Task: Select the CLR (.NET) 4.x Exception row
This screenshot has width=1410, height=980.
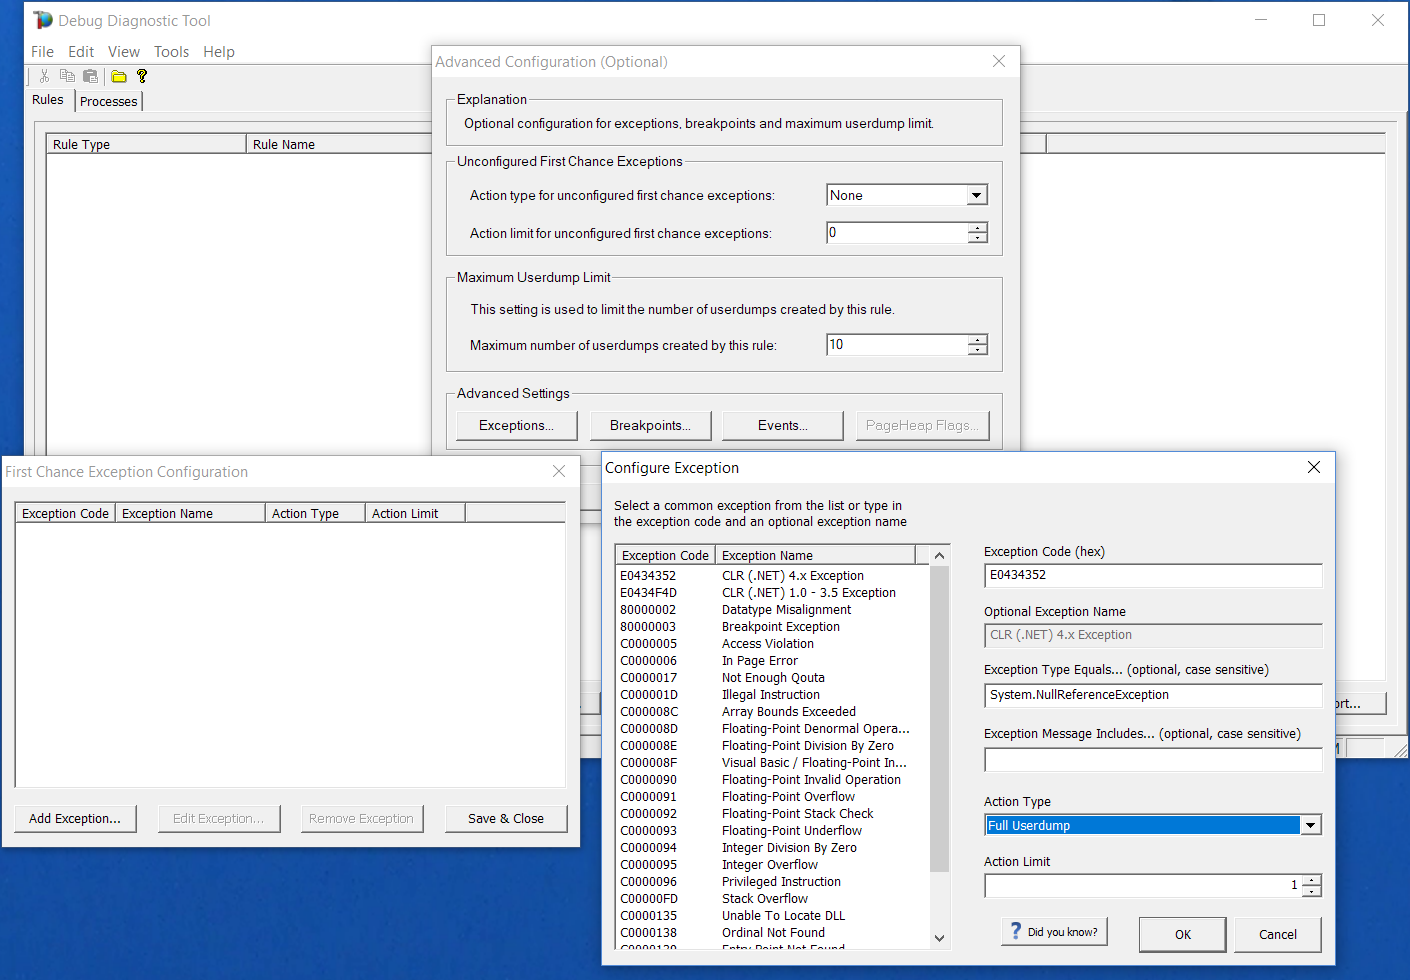Action: (772, 576)
